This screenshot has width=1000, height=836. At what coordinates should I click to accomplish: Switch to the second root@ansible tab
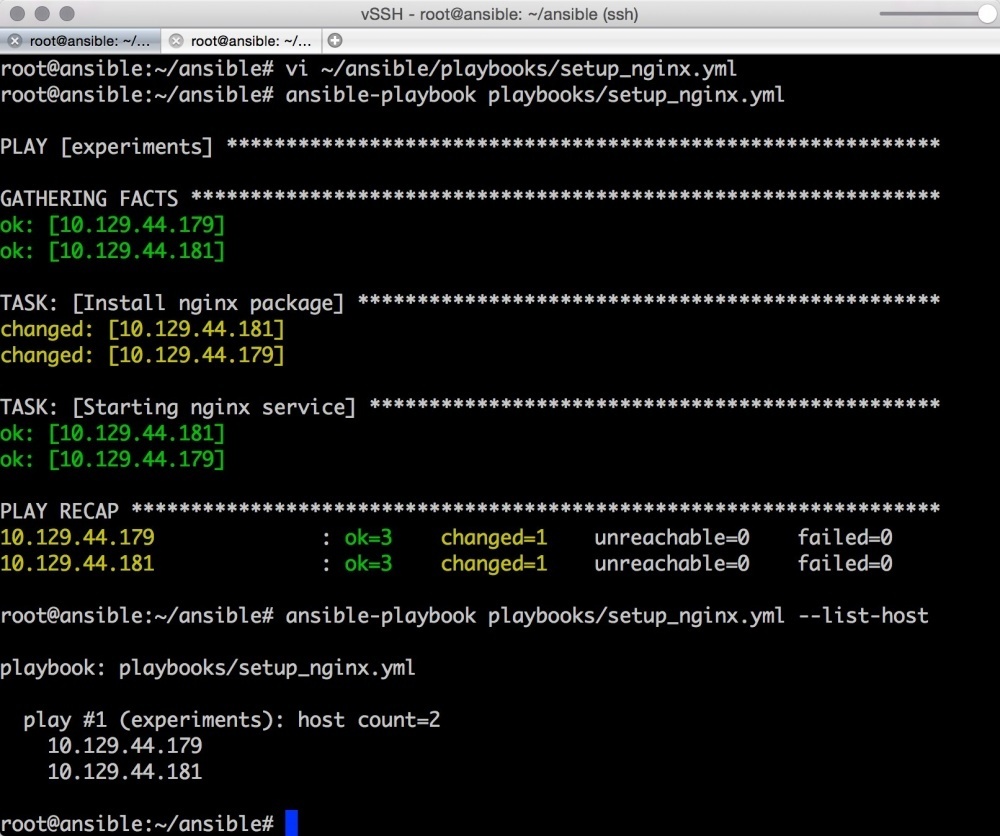242,41
